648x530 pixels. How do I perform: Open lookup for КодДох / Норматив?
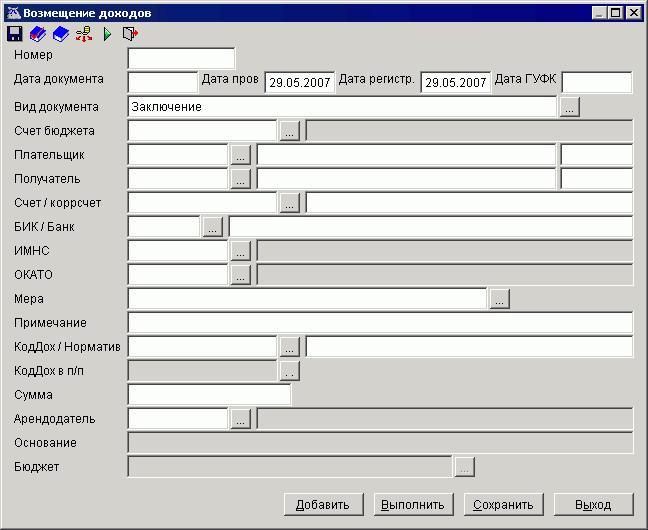click(x=289, y=347)
